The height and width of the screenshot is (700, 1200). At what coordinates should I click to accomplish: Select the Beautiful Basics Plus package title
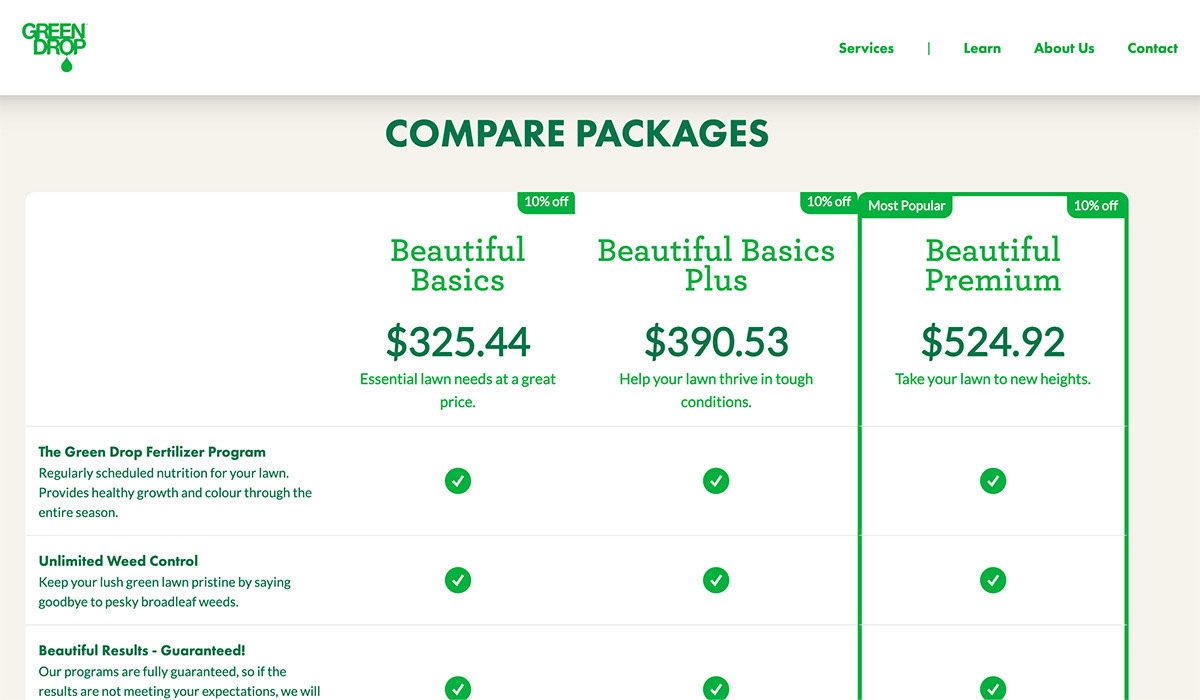[x=716, y=265]
